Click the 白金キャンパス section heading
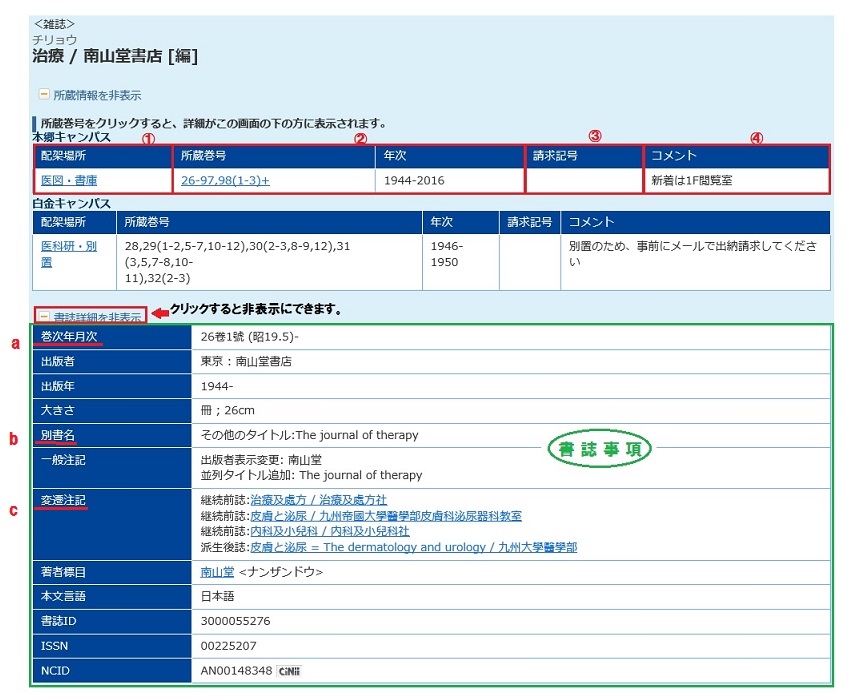 coord(72,204)
